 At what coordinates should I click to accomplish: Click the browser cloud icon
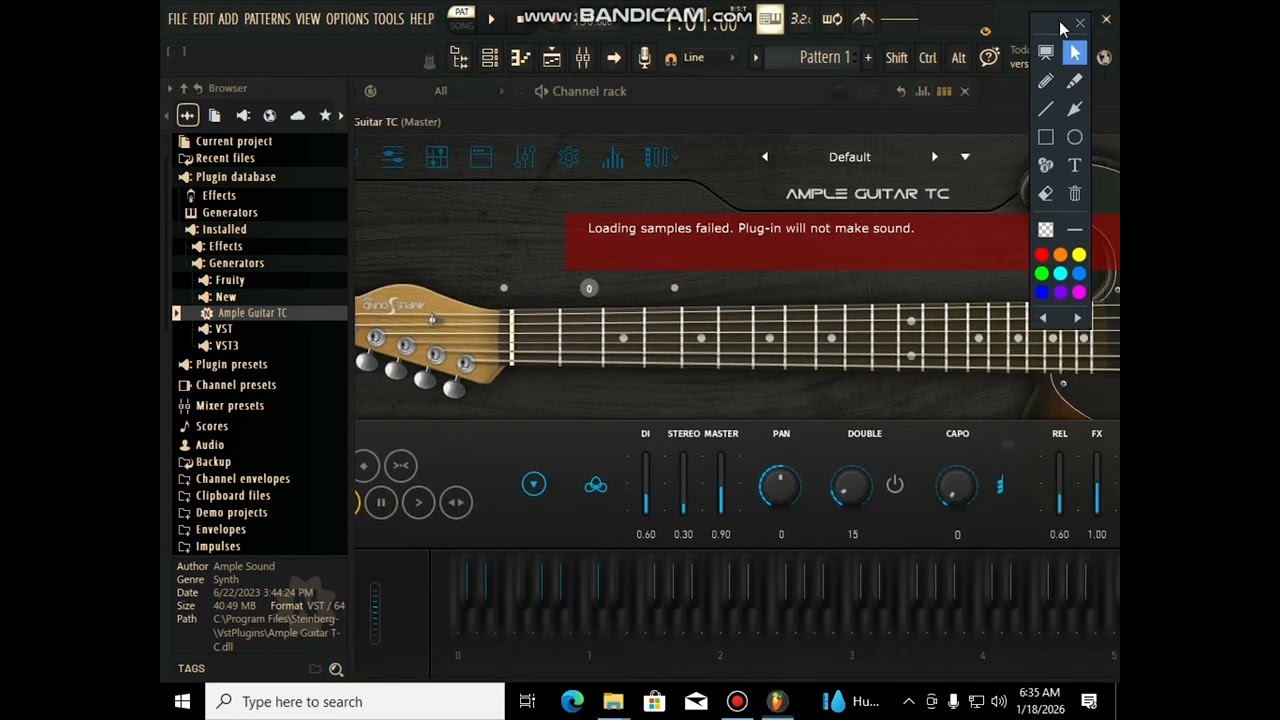tap(297, 116)
